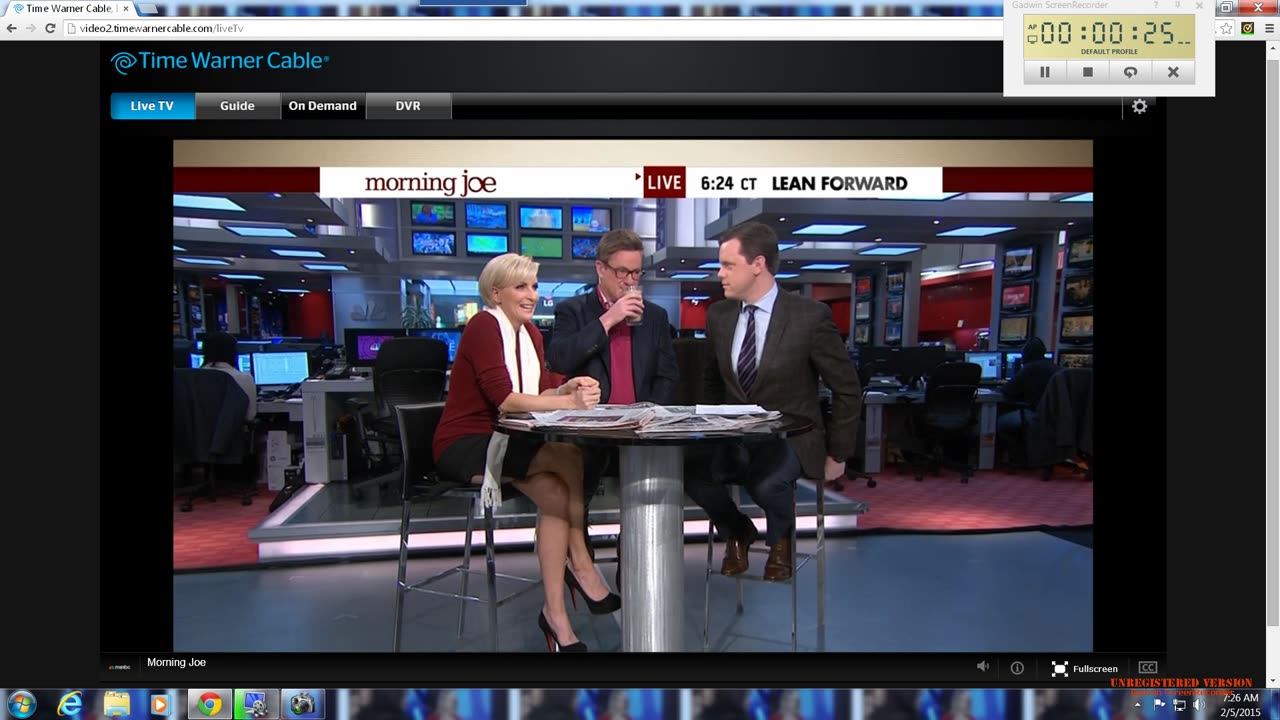Launch Internet Explorer from taskbar
Viewport: 1280px width, 720px height.
(69, 704)
